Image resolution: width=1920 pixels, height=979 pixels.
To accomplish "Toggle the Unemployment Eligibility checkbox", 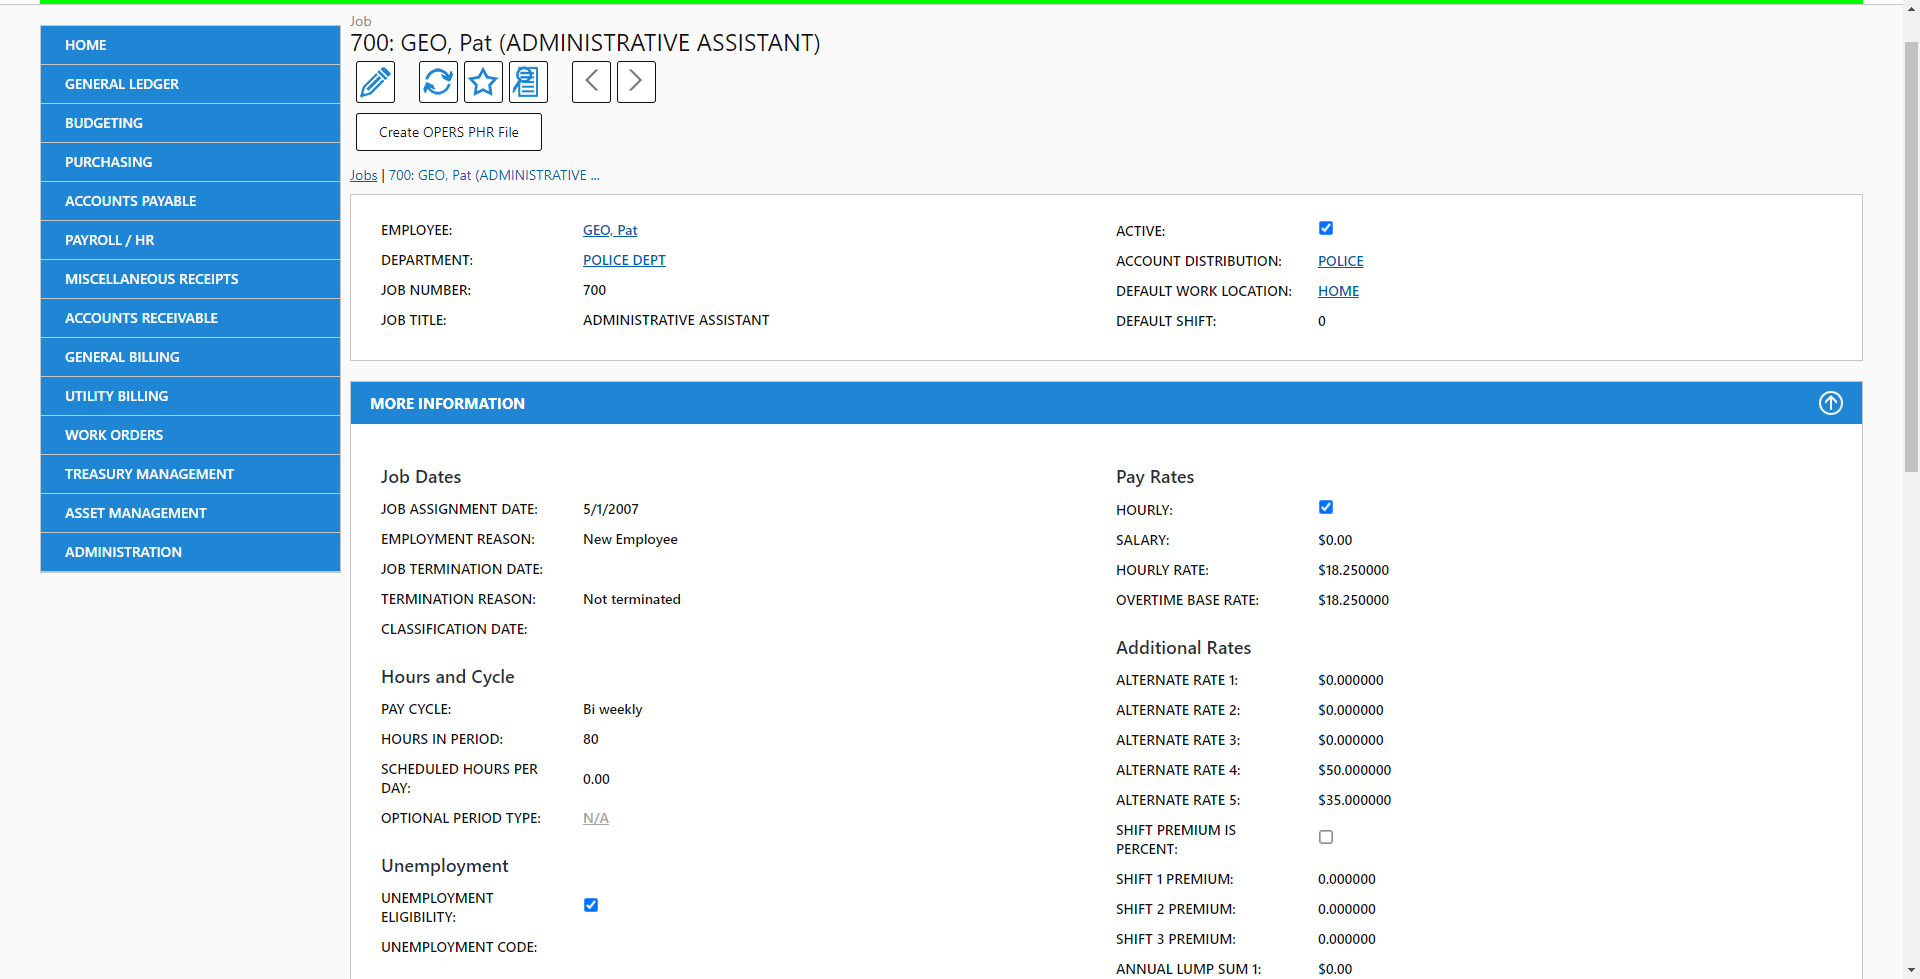I will 591,905.
